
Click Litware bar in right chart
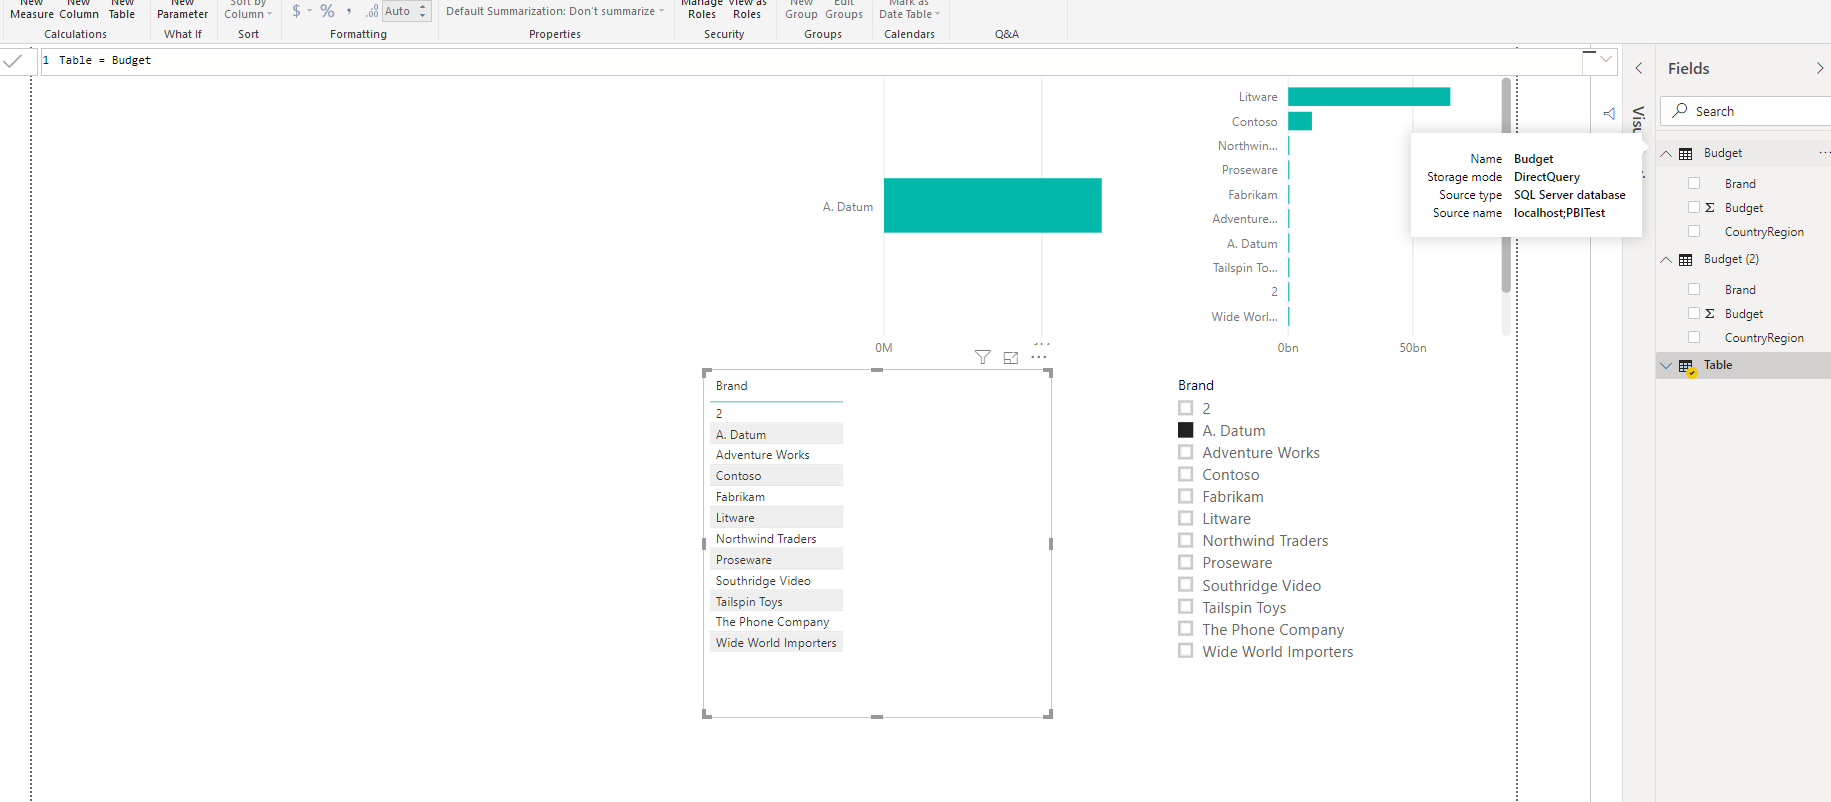(x=1369, y=96)
